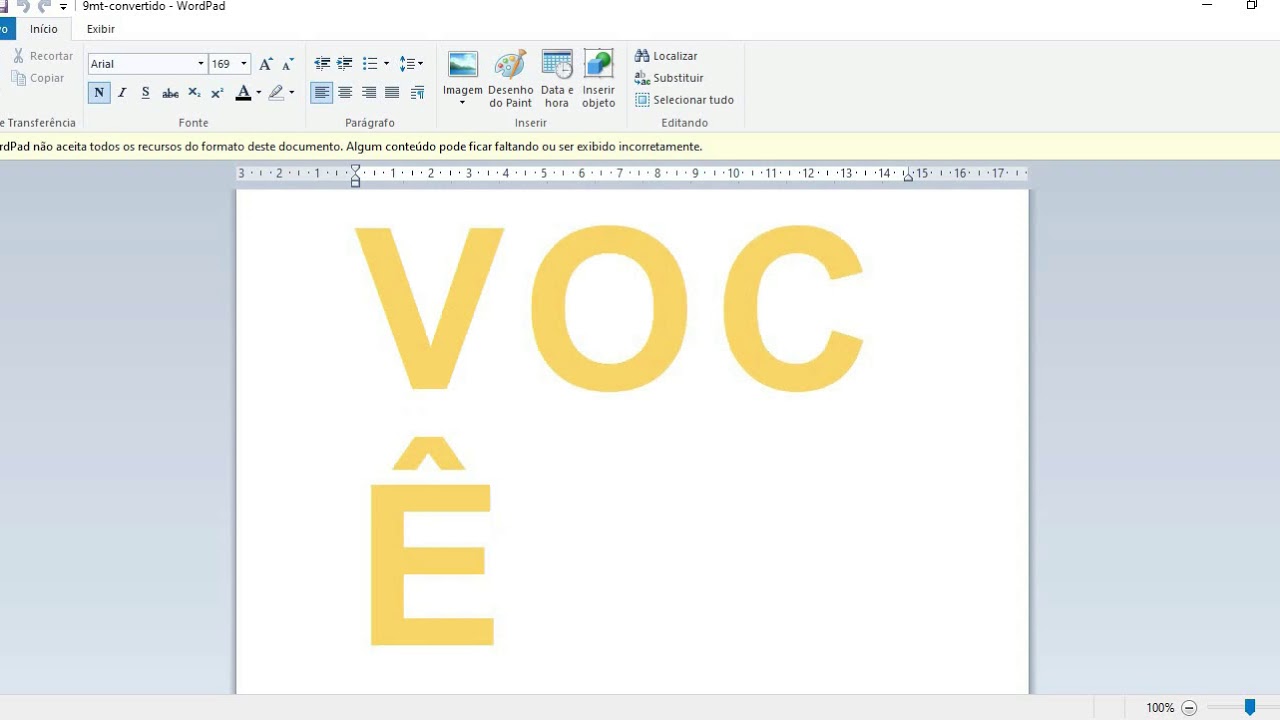Screen dimensions: 1280x720
Task: Open the highlight color dropdown arrow
Action: click(291, 93)
